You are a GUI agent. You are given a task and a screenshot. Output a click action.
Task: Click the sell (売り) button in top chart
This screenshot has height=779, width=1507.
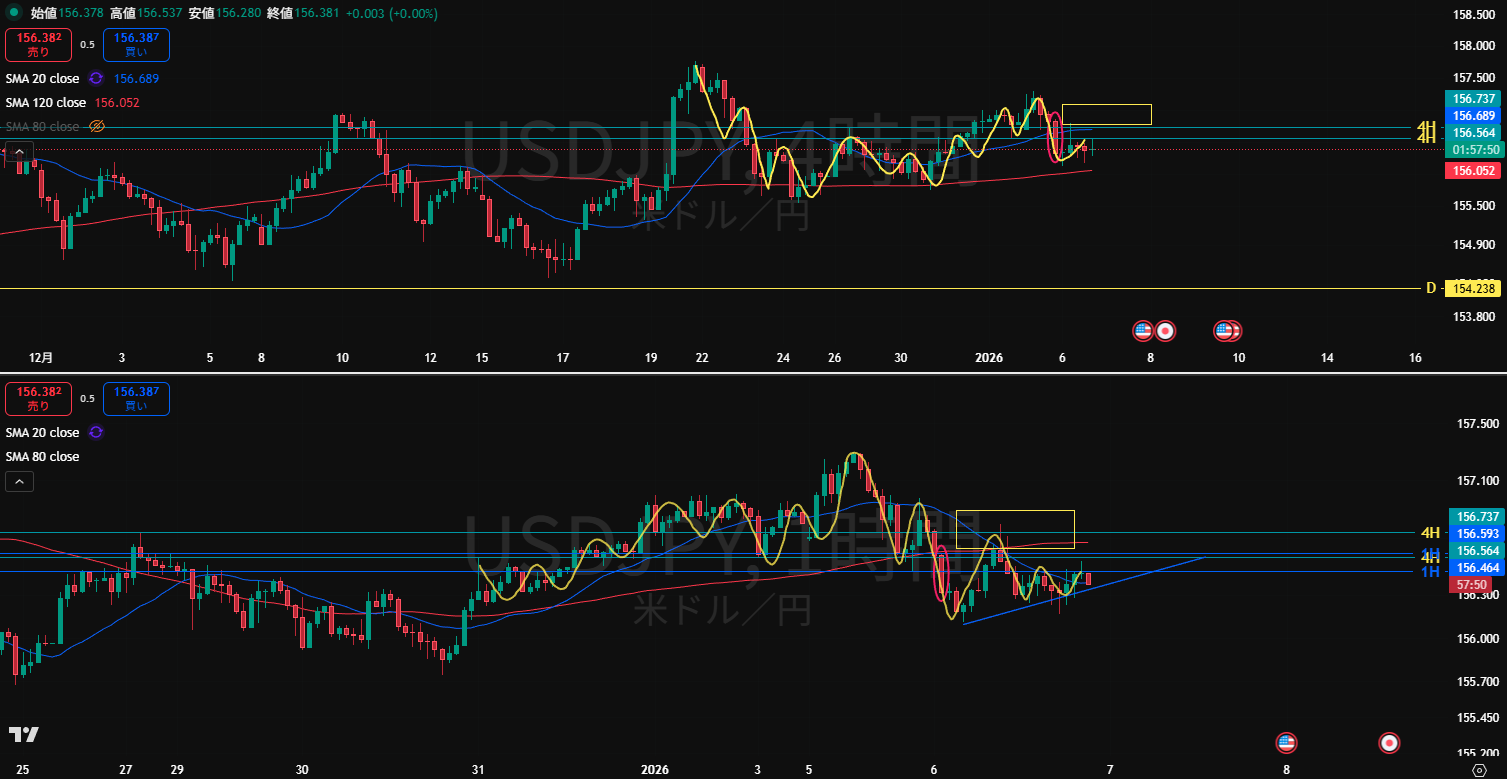pyautogui.click(x=38, y=45)
